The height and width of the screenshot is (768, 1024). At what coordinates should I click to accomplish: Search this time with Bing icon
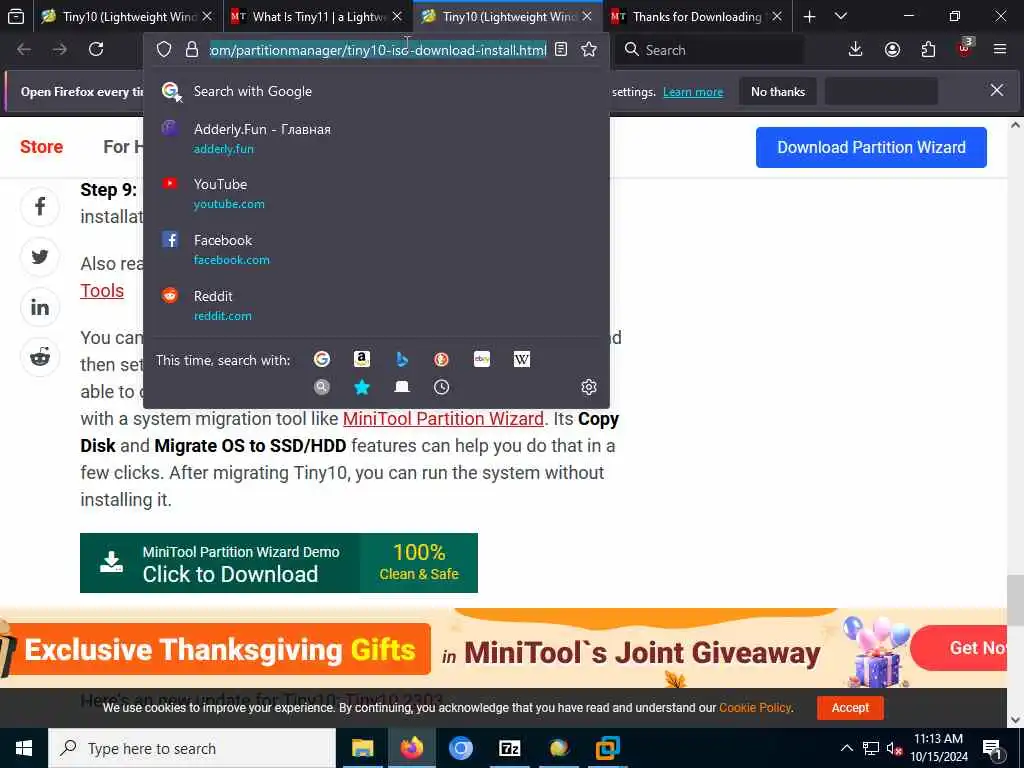[402, 359]
